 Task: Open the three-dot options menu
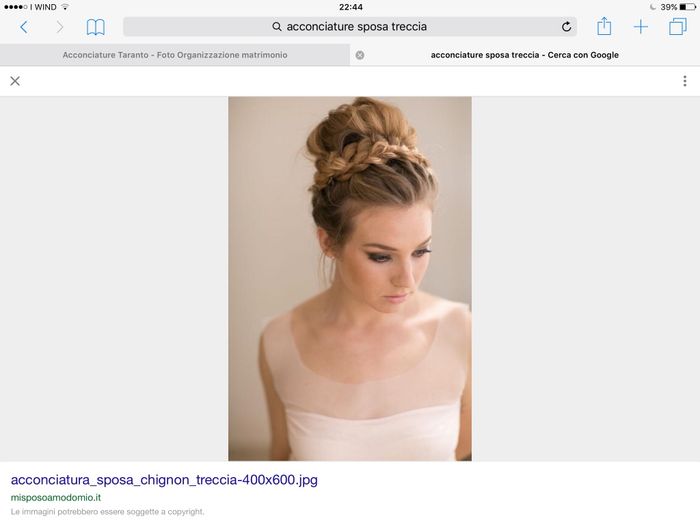684,81
